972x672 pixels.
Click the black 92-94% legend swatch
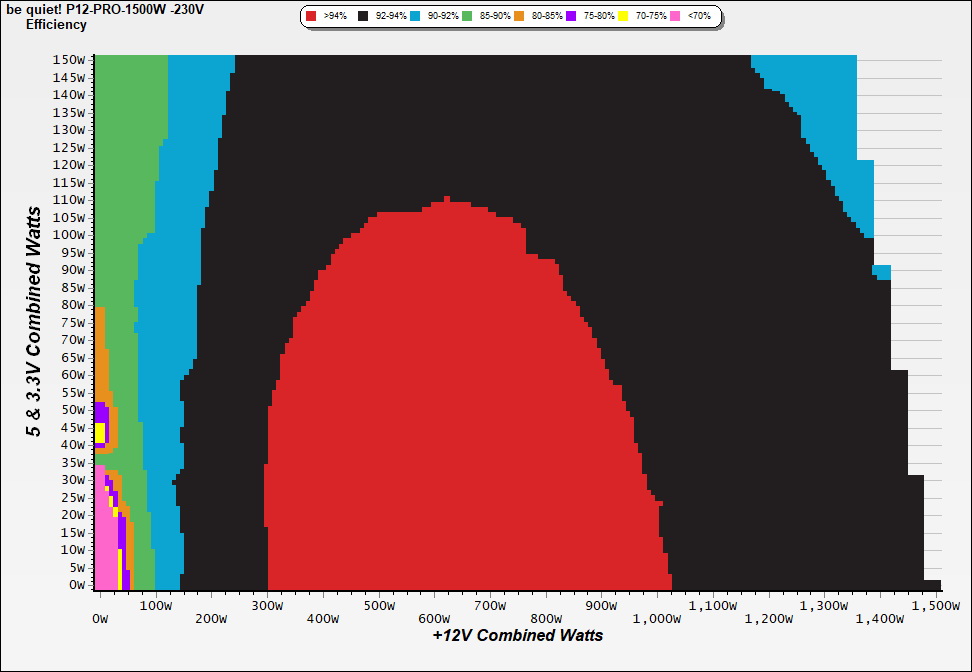[364, 17]
